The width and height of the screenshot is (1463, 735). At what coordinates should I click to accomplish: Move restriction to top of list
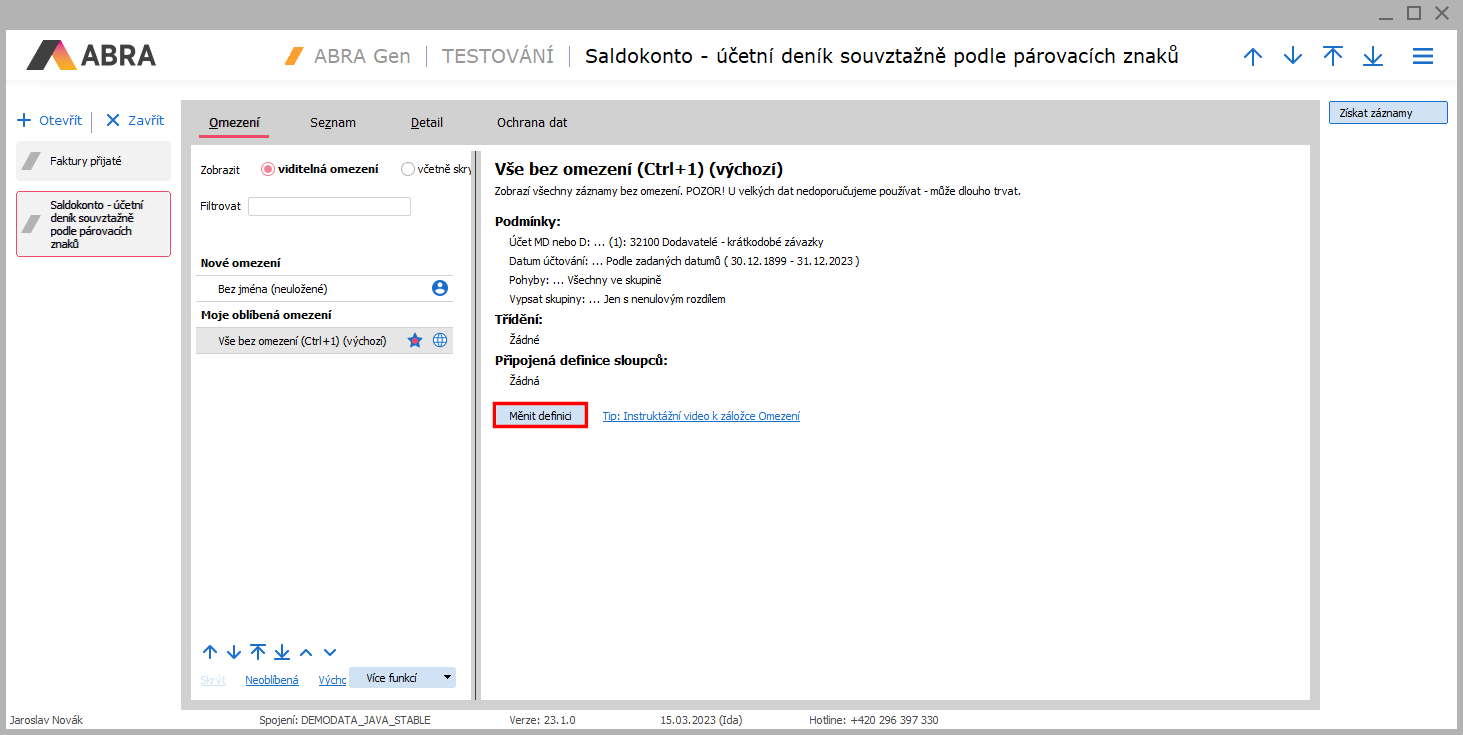coord(258,652)
